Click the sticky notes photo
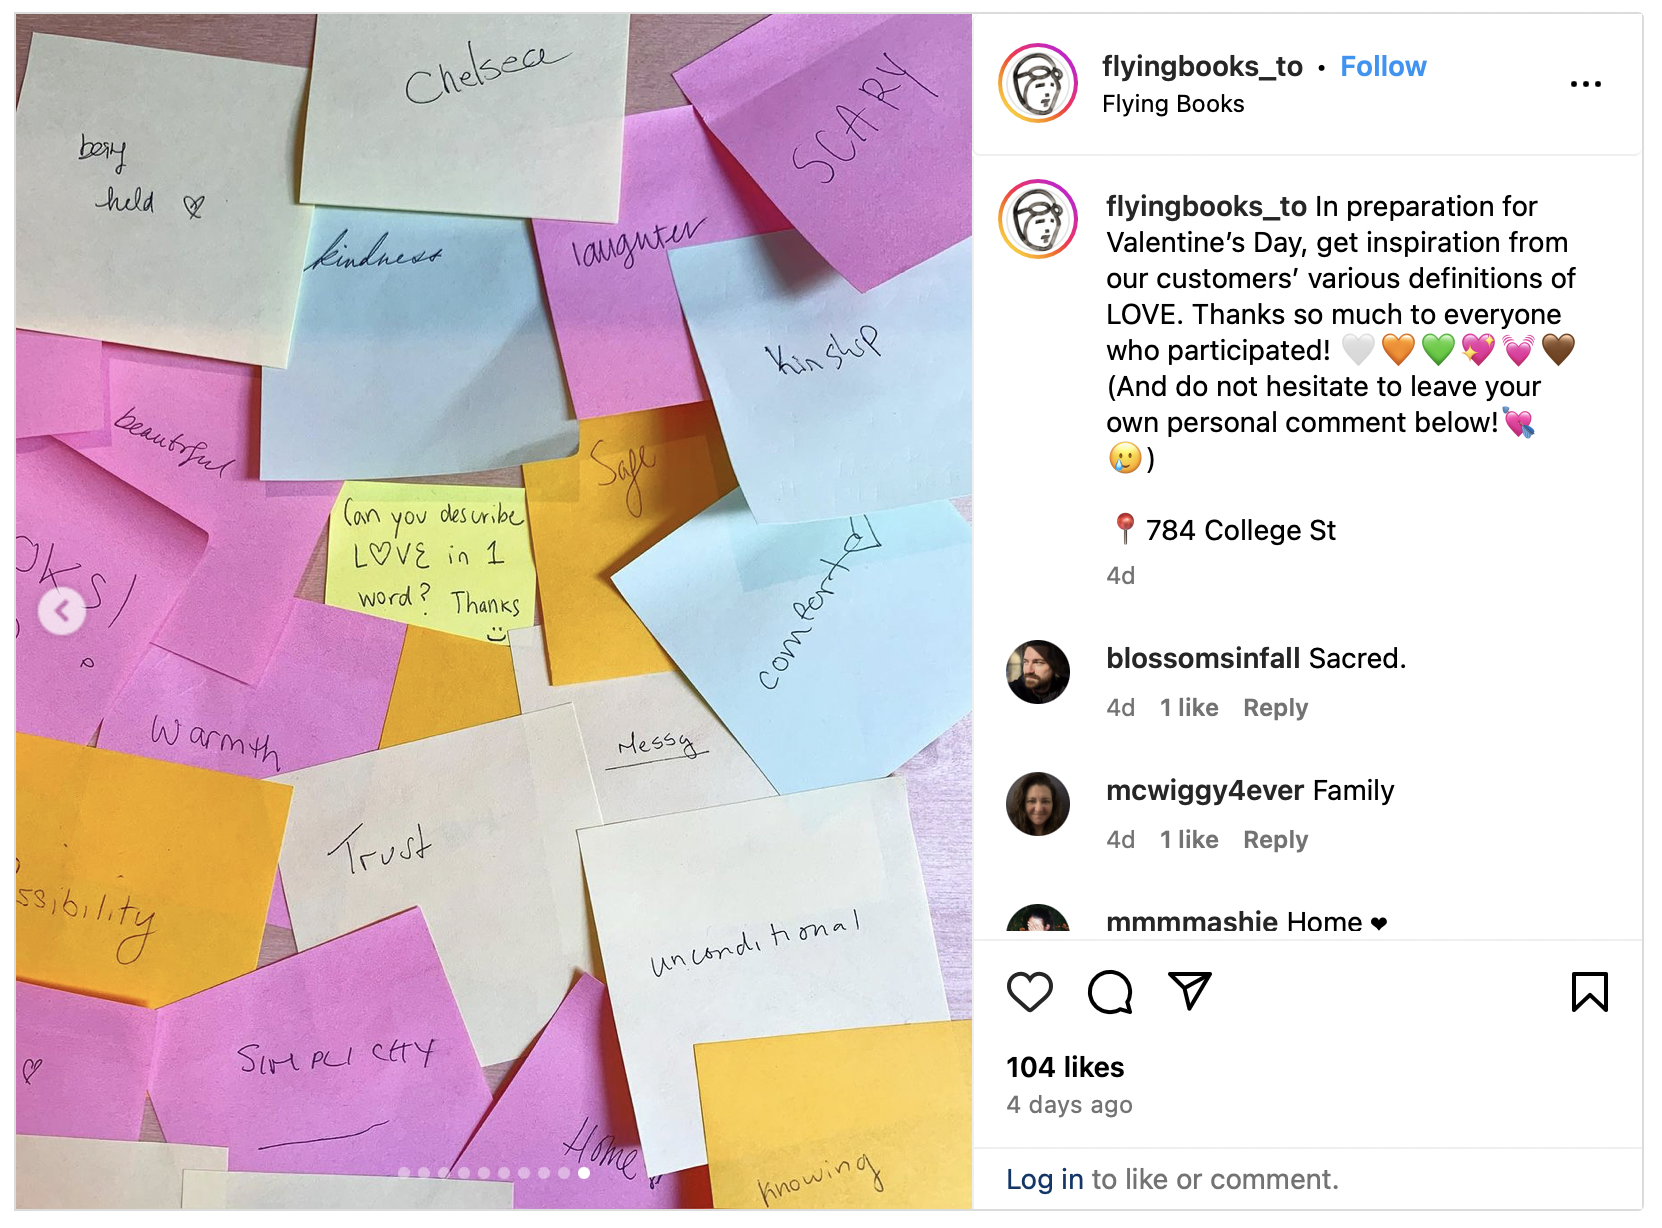 pos(494,611)
